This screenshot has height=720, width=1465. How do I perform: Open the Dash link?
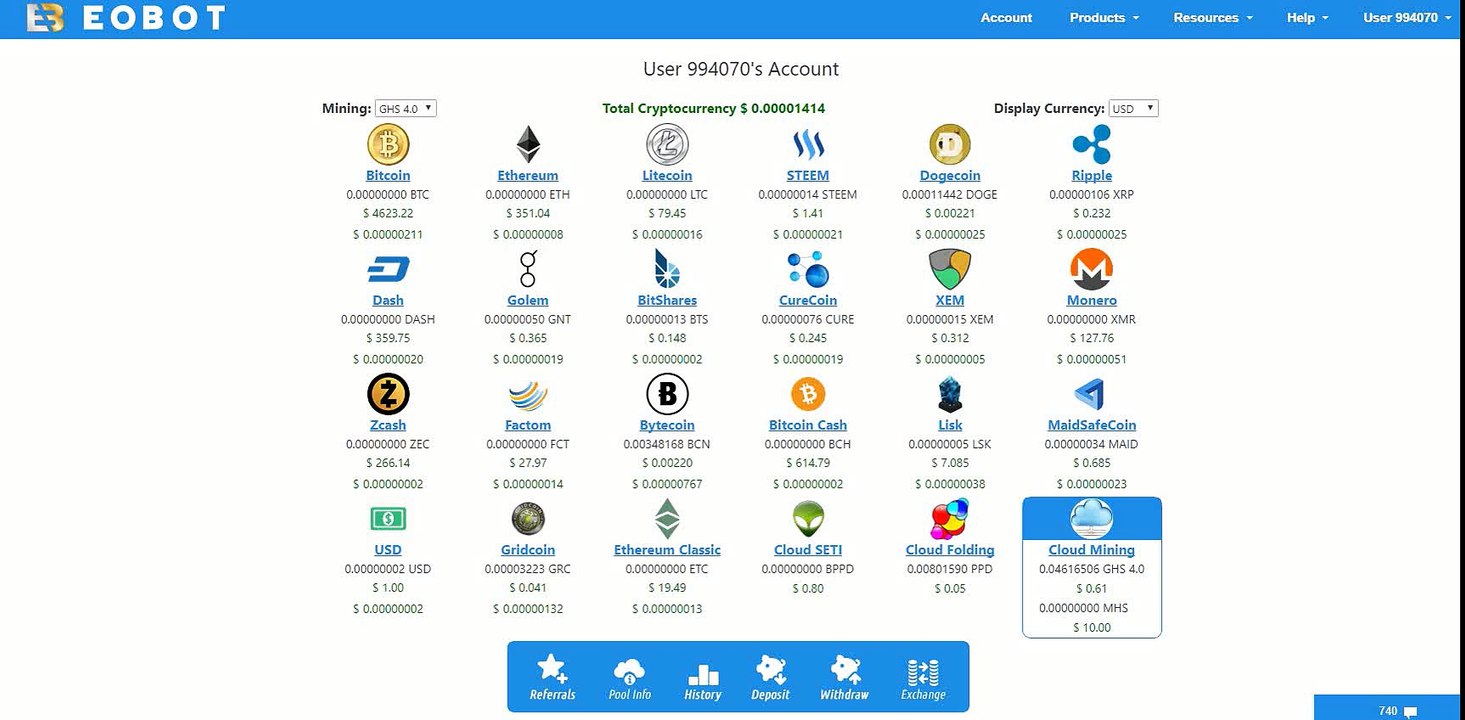388,301
